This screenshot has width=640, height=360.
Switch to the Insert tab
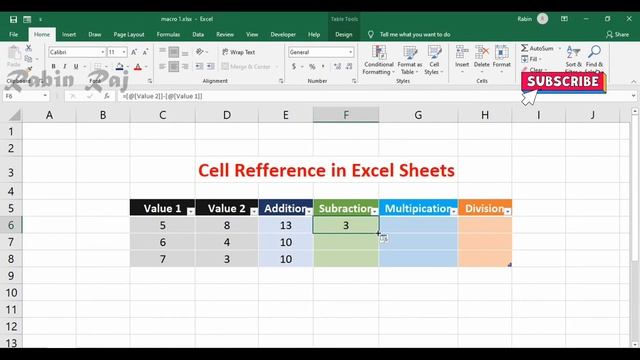tap(69, 35)
